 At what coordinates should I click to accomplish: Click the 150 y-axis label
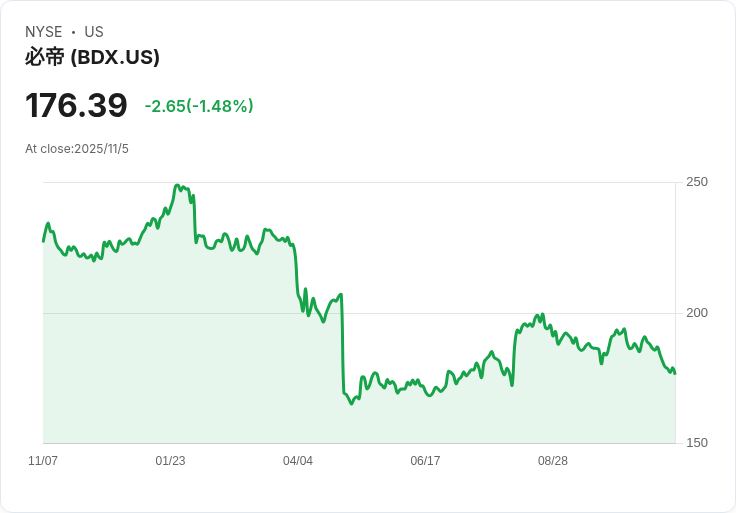pyautogui.click(x=696, y=443)
